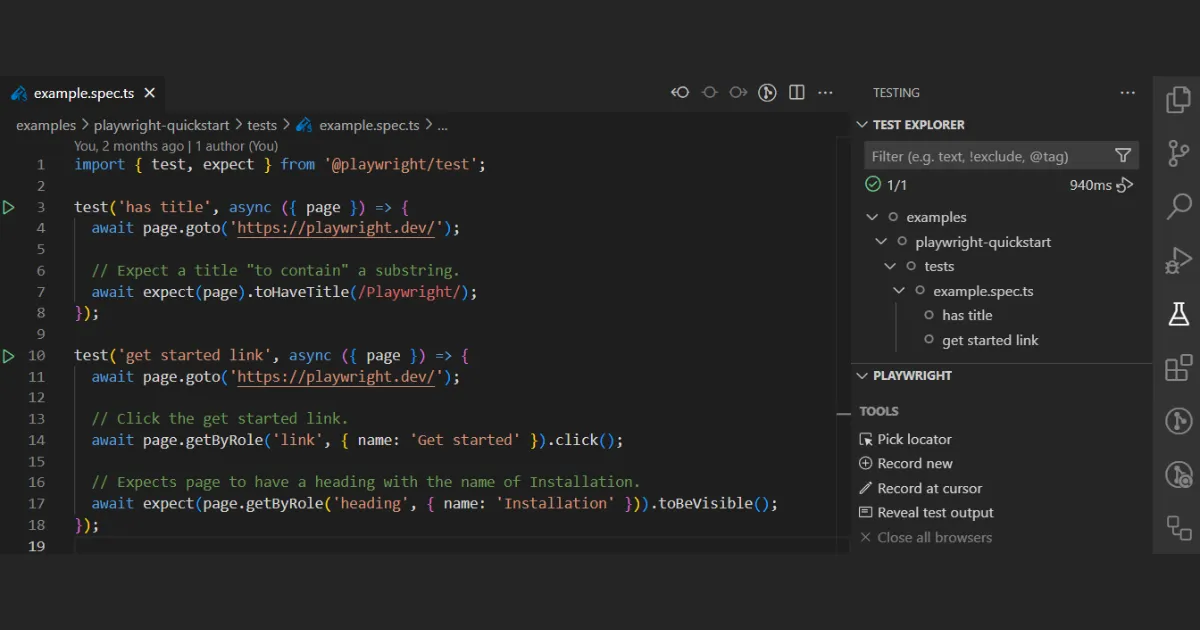Click the middle commit circle icon in editor toolbar
This screenshot has width=1200, height=630.
[709, 92]
